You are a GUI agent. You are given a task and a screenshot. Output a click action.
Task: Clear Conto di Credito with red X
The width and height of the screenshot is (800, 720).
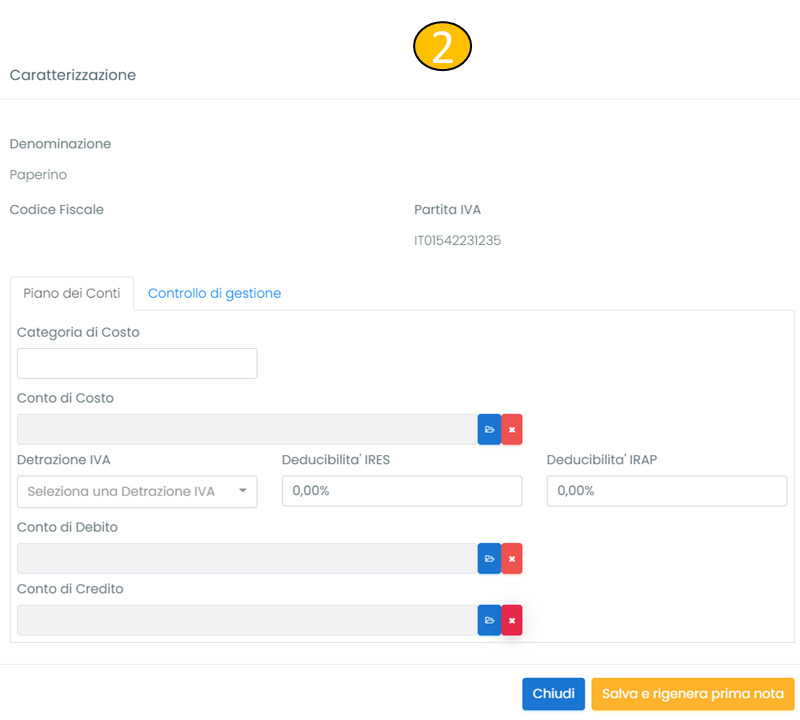coord(512,620)
